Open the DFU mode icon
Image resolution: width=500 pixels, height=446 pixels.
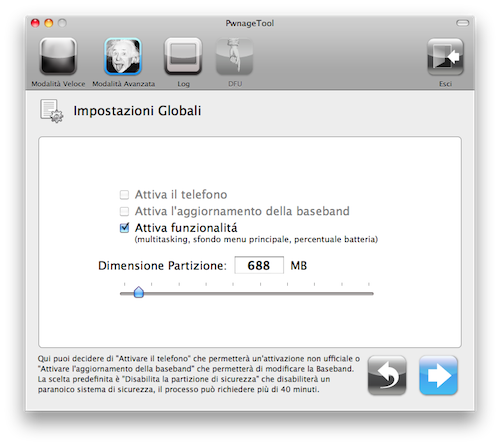[x=235, y=56]
